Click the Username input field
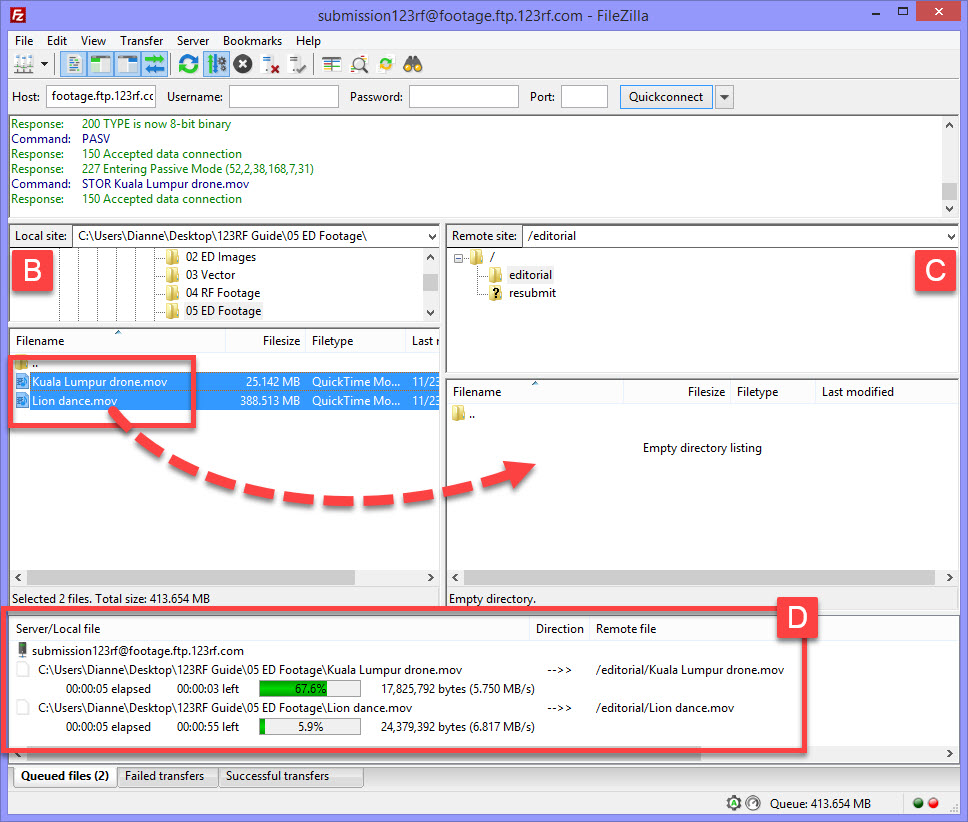The height and width of the screenshot is (822, 968). pos(284,96)
